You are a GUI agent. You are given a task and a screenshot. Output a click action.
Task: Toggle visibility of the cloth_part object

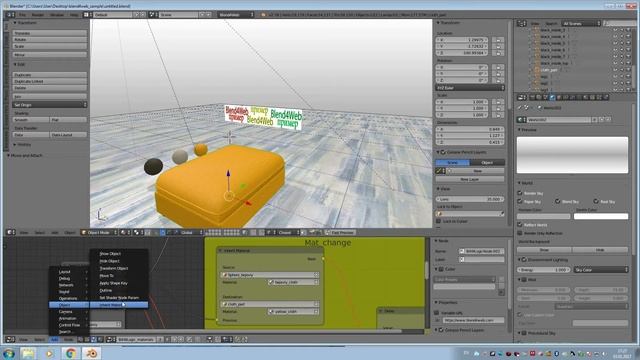(x=615, y=70)
